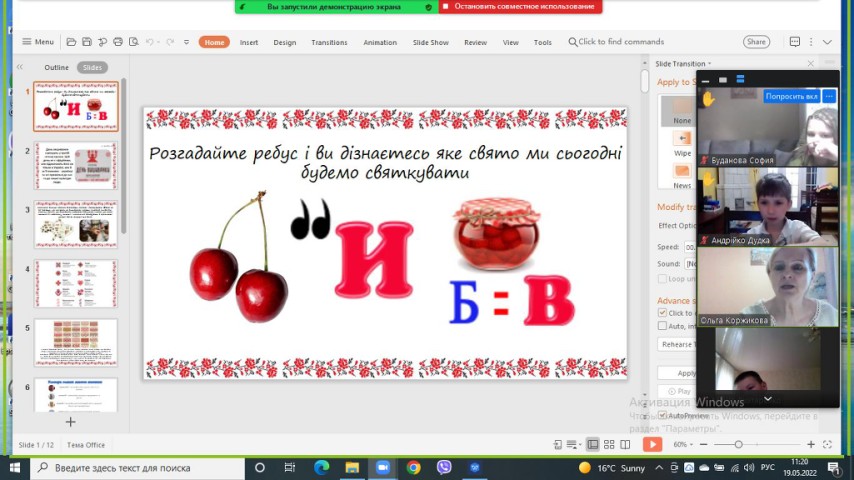
Task: Click the red stop screen sharing button
Action: click(x=524, y=6)
